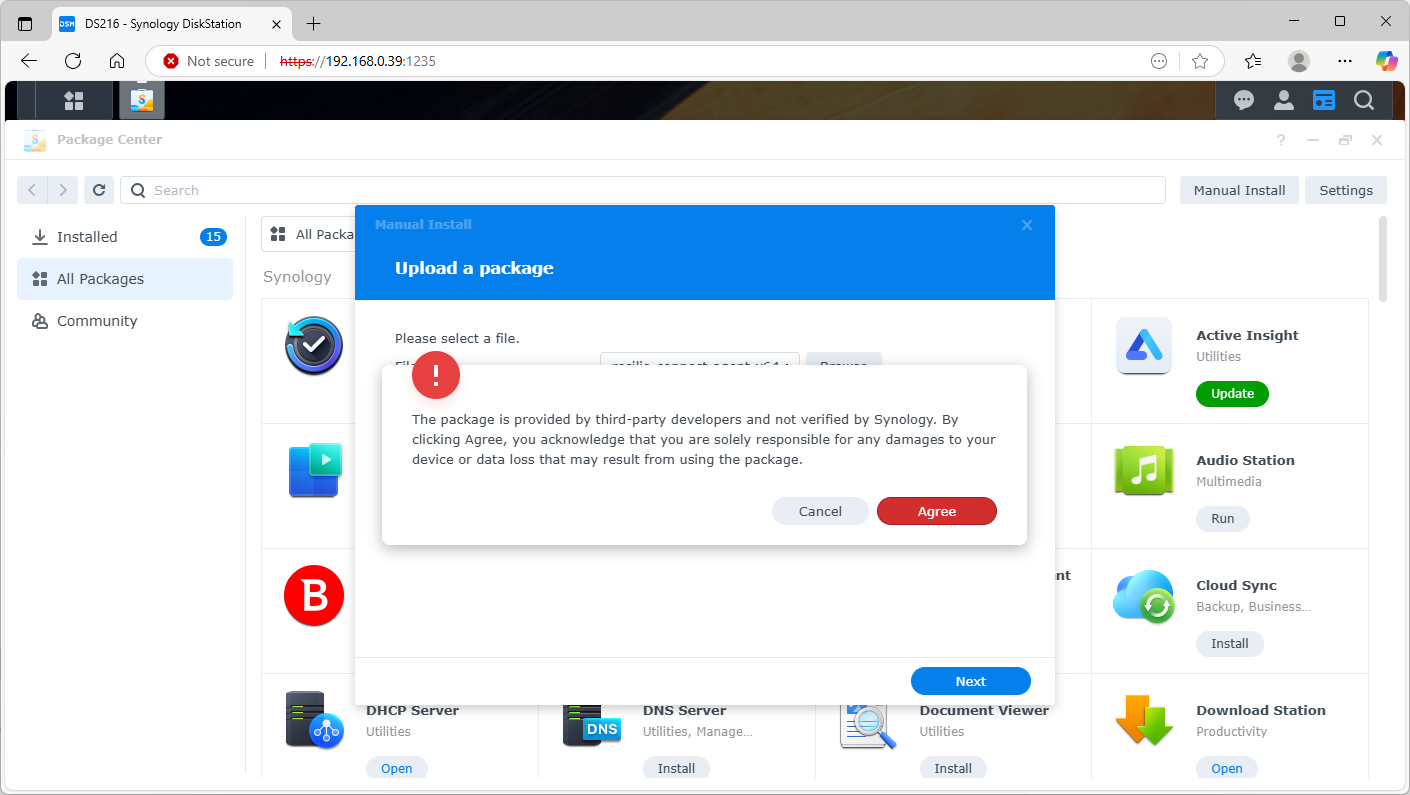Select Community in the sidebar
The height and width of the screenshot is (795, 1410).
(97, 320)
